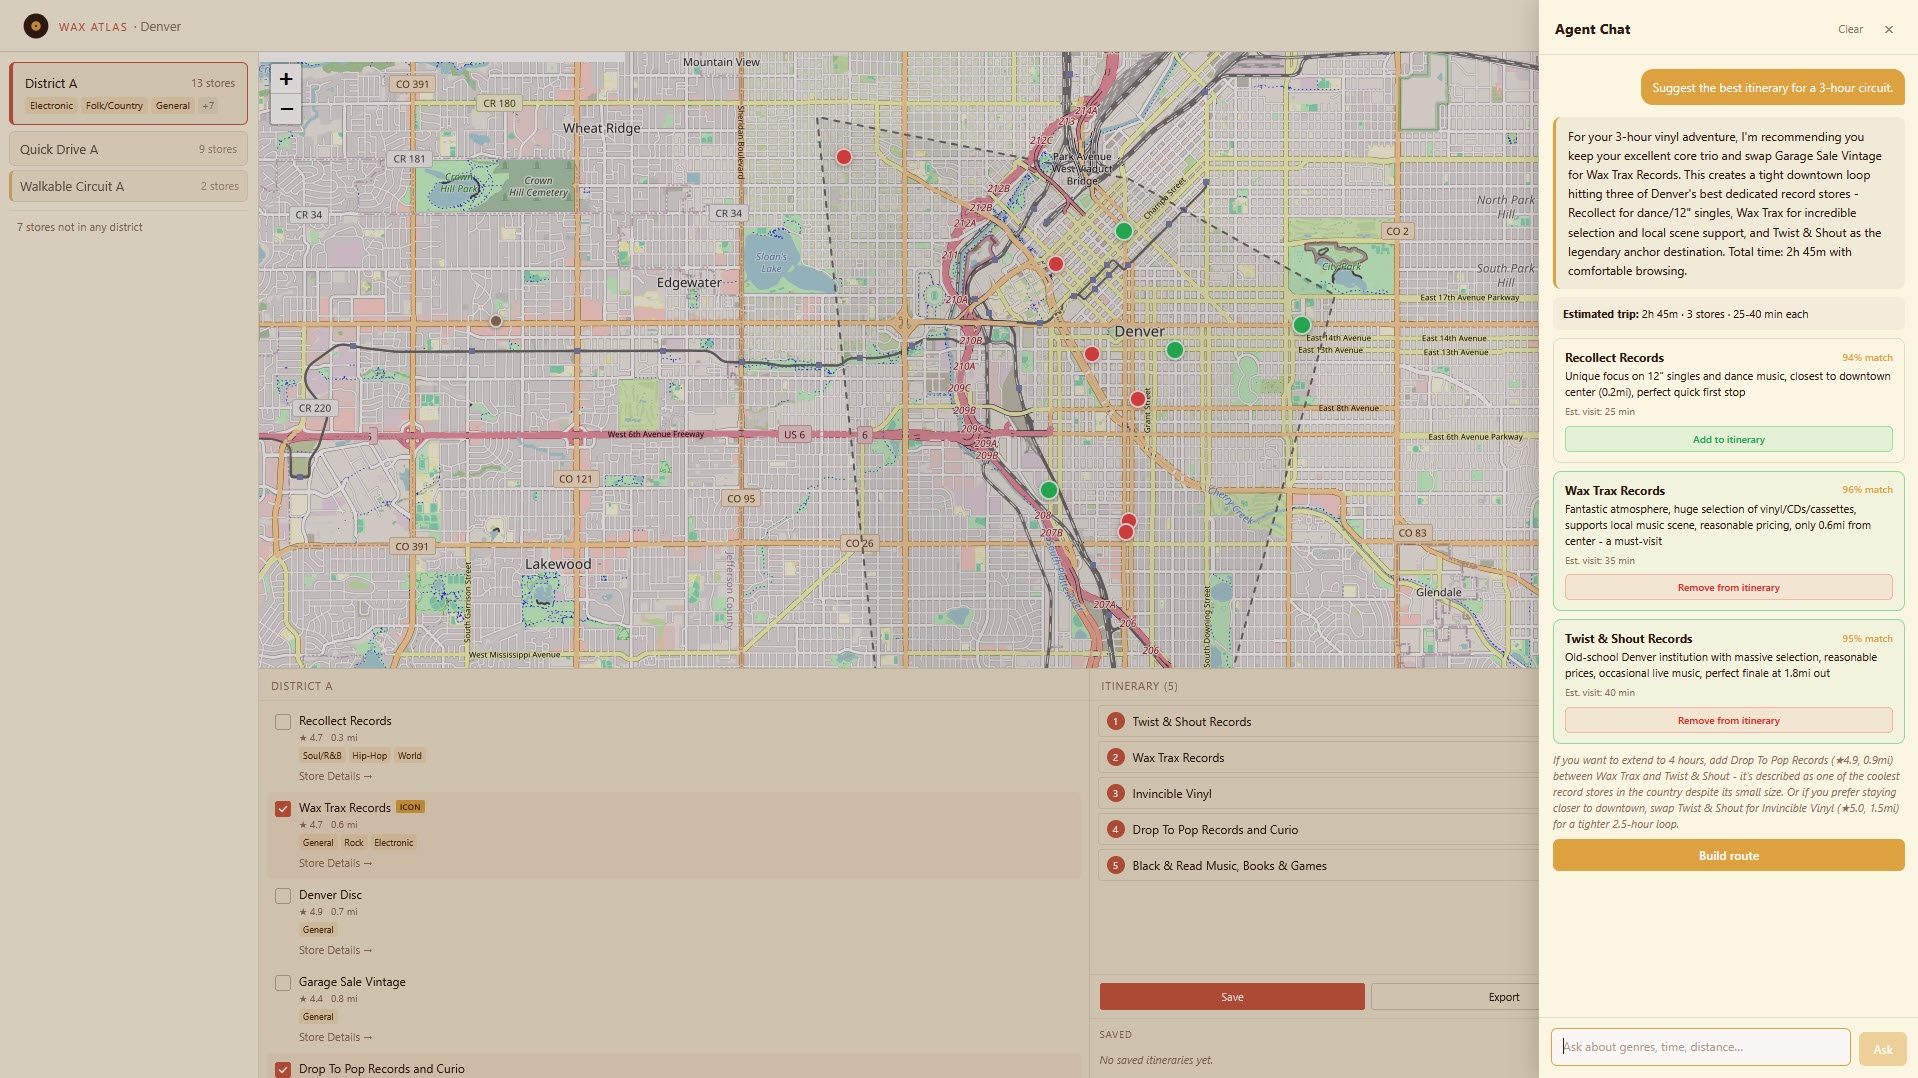Open Store Details for Denver Disc
Image resolution: width=1918 pixels, height=1078 pixels.
pyautogui.click(x=335, y=950)
